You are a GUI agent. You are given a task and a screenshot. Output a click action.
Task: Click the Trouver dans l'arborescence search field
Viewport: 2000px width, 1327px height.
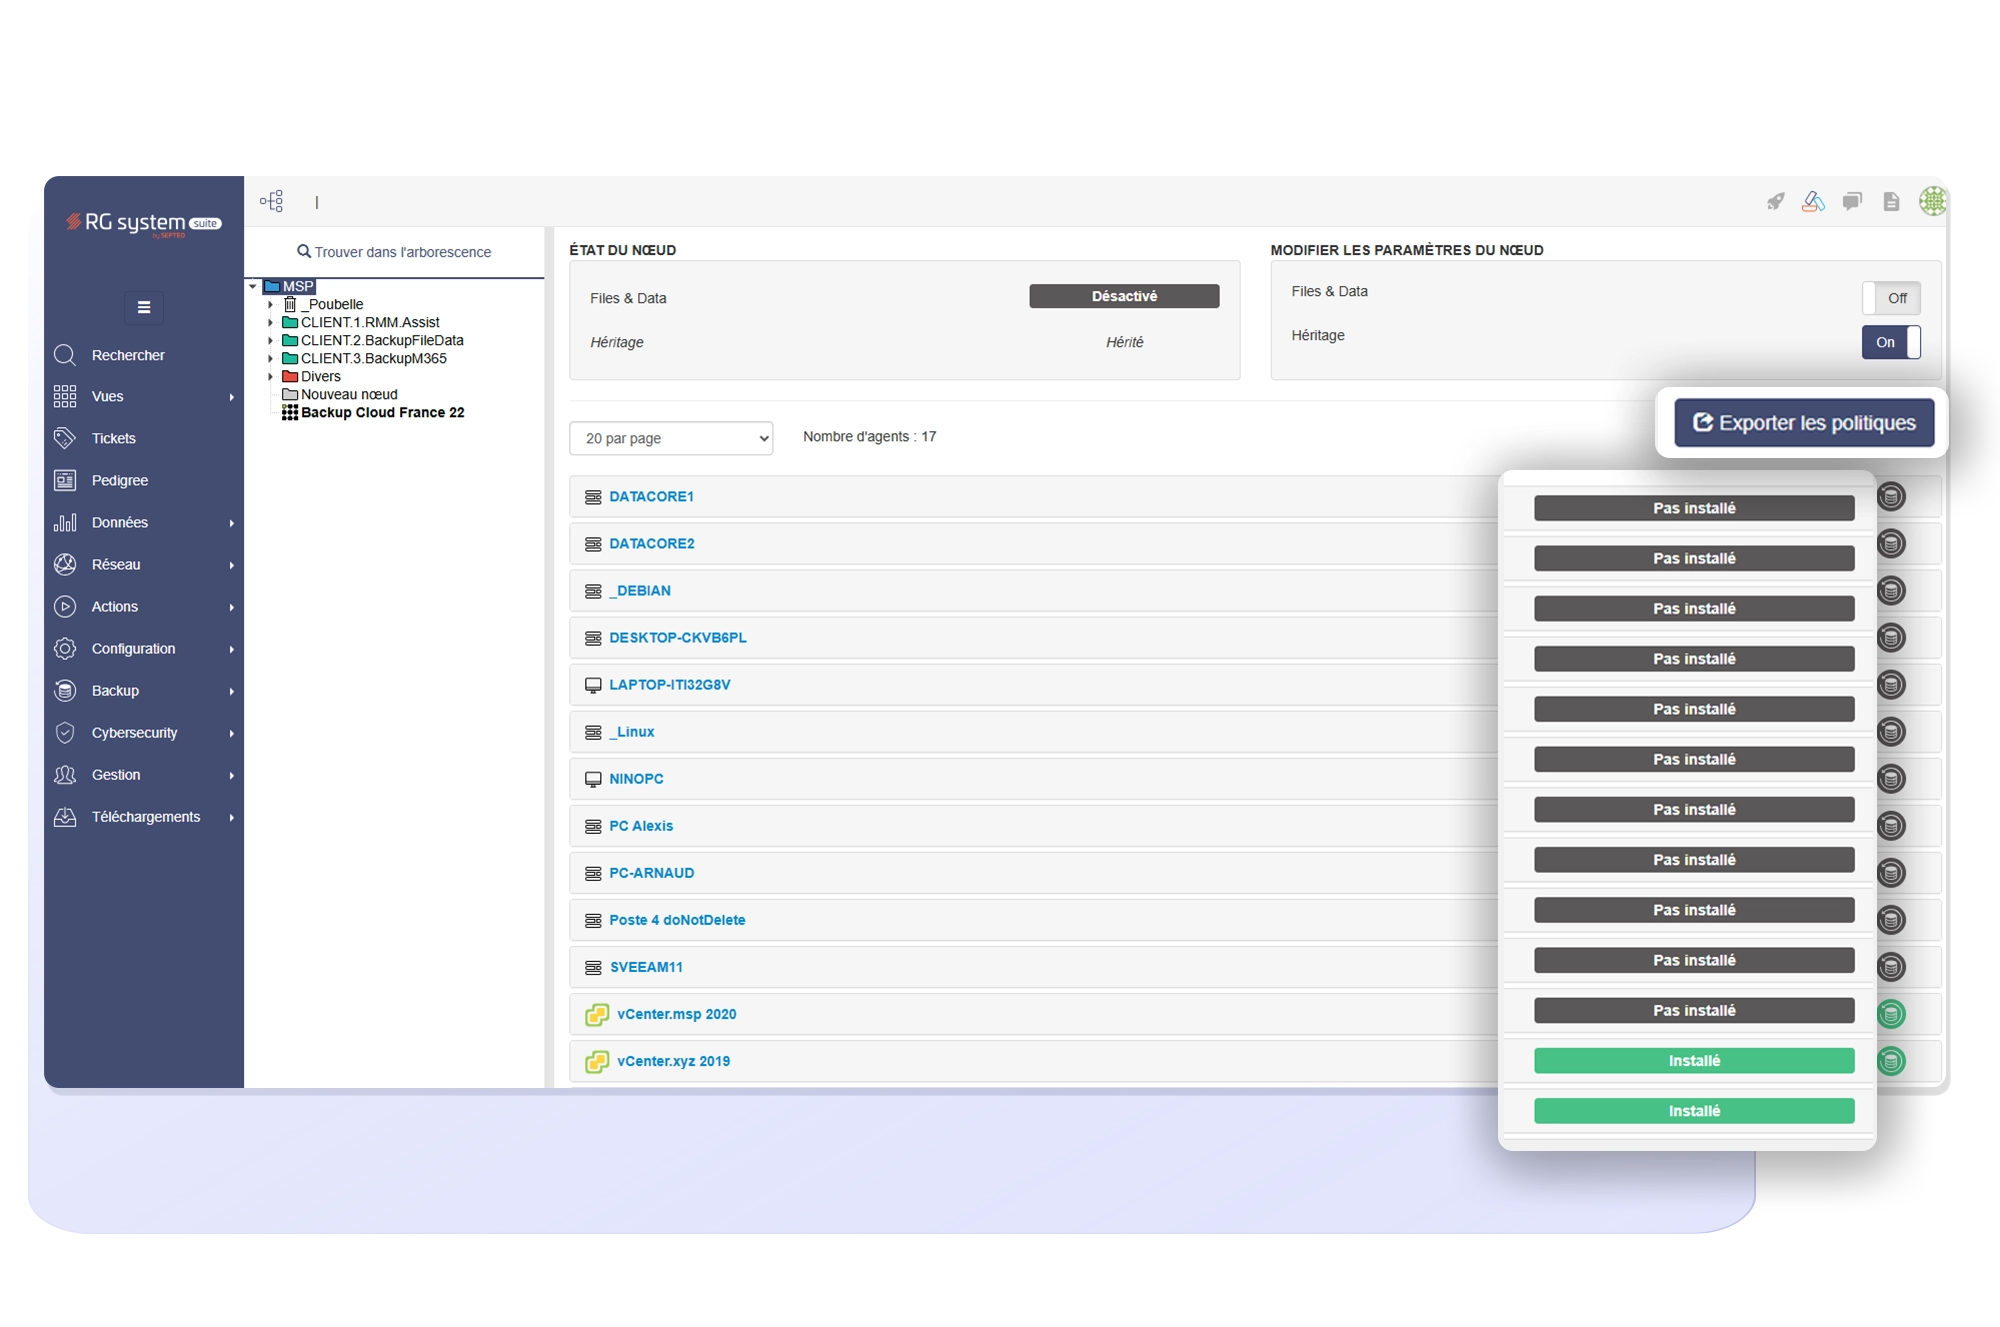point(395,252)
